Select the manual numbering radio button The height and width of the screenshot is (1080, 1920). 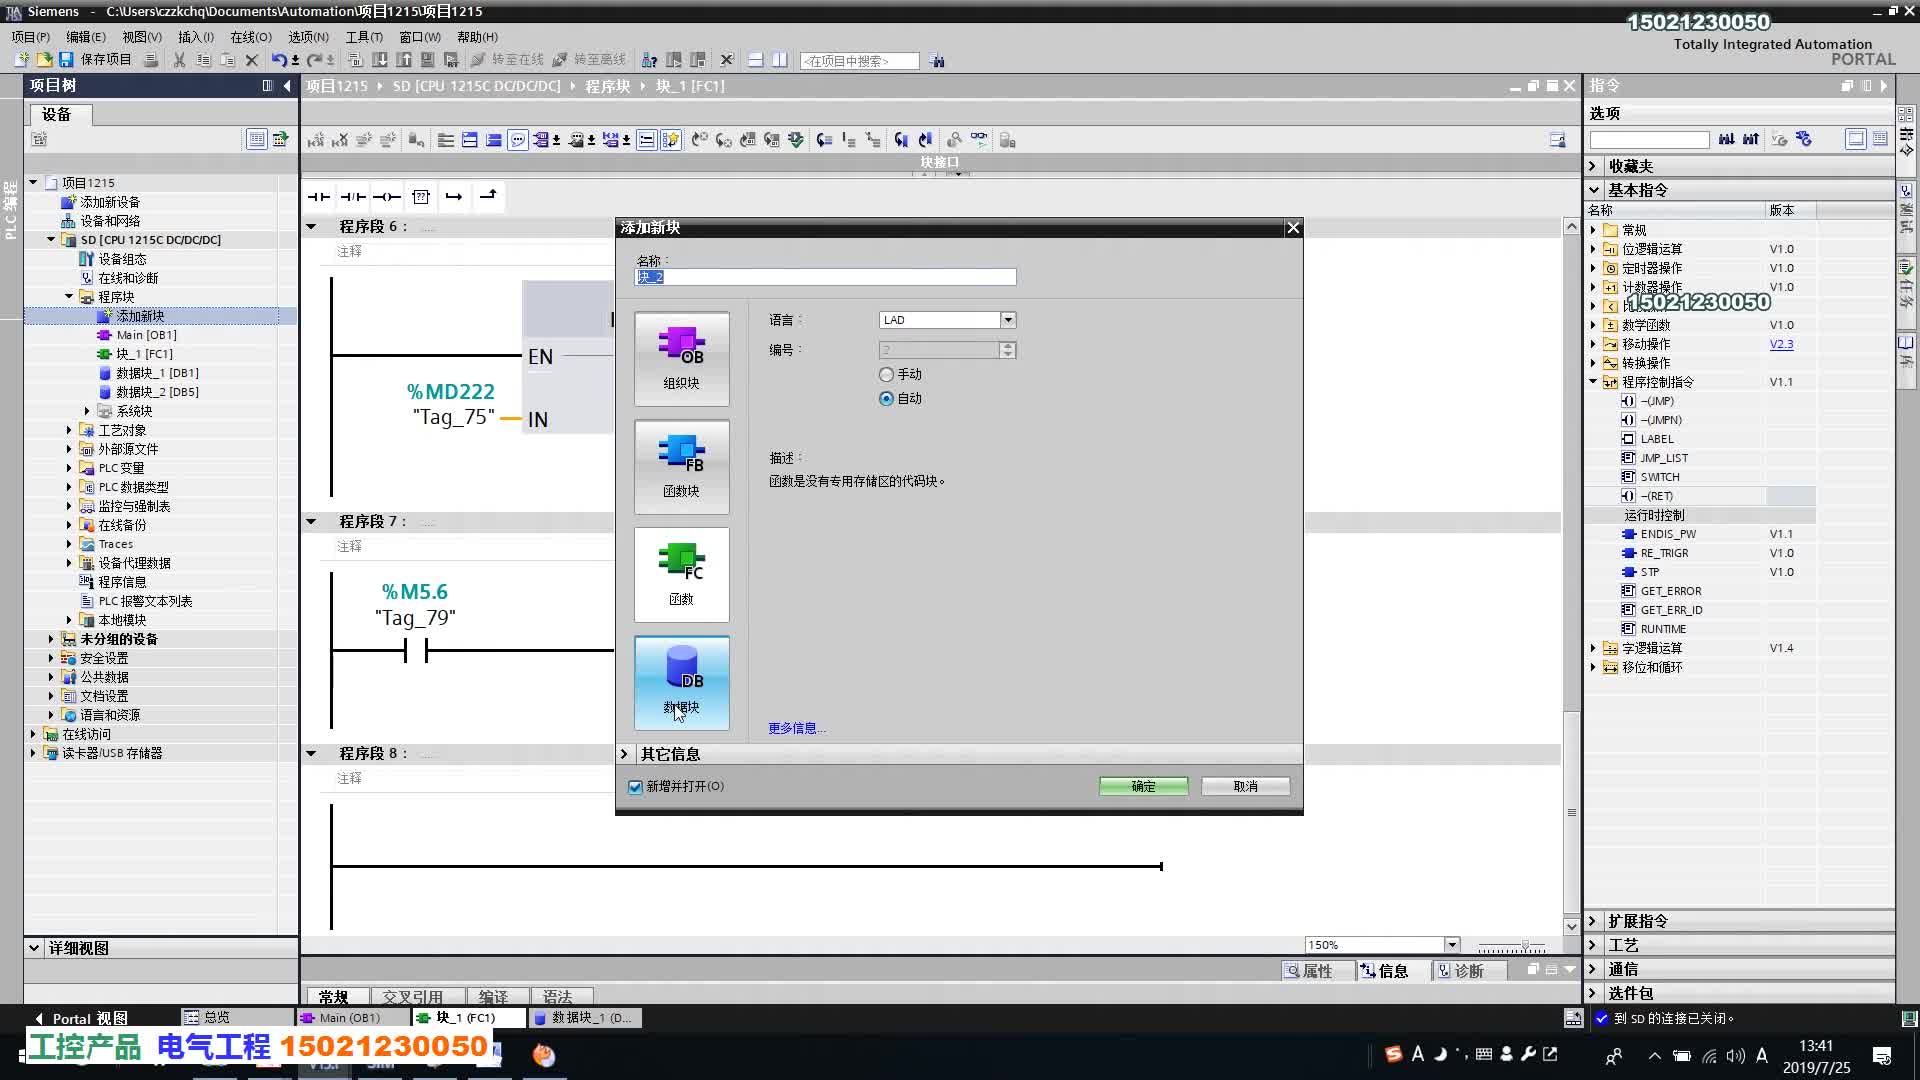pos(886,374)
